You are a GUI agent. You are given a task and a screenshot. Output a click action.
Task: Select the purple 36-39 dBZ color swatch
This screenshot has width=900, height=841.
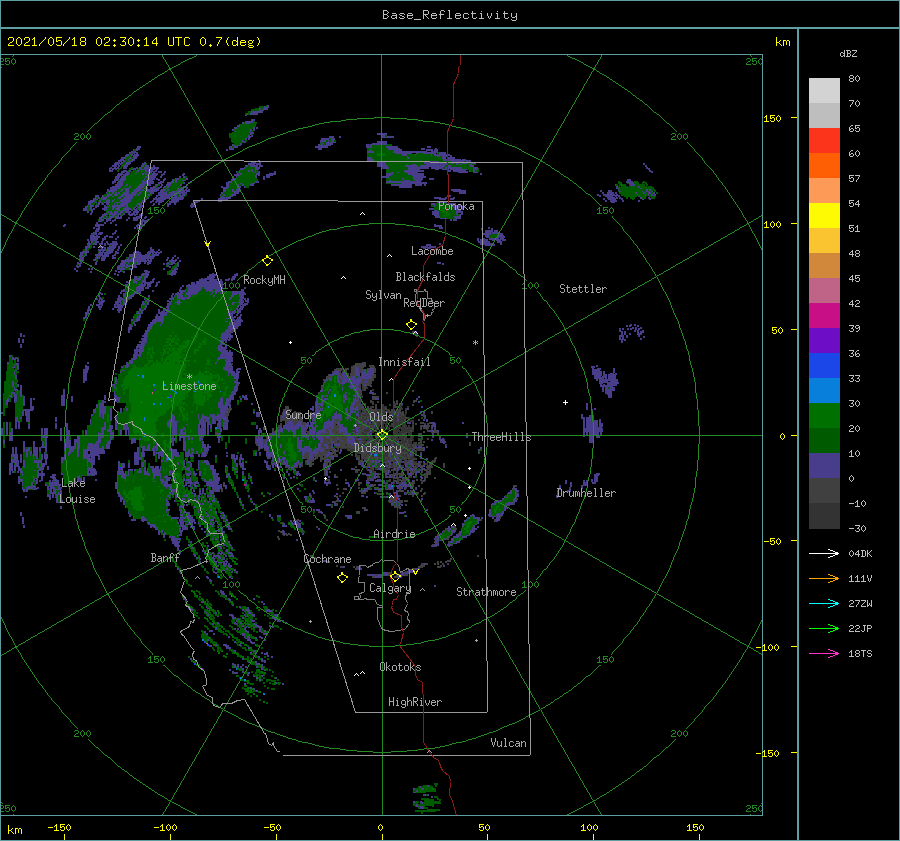824,341
